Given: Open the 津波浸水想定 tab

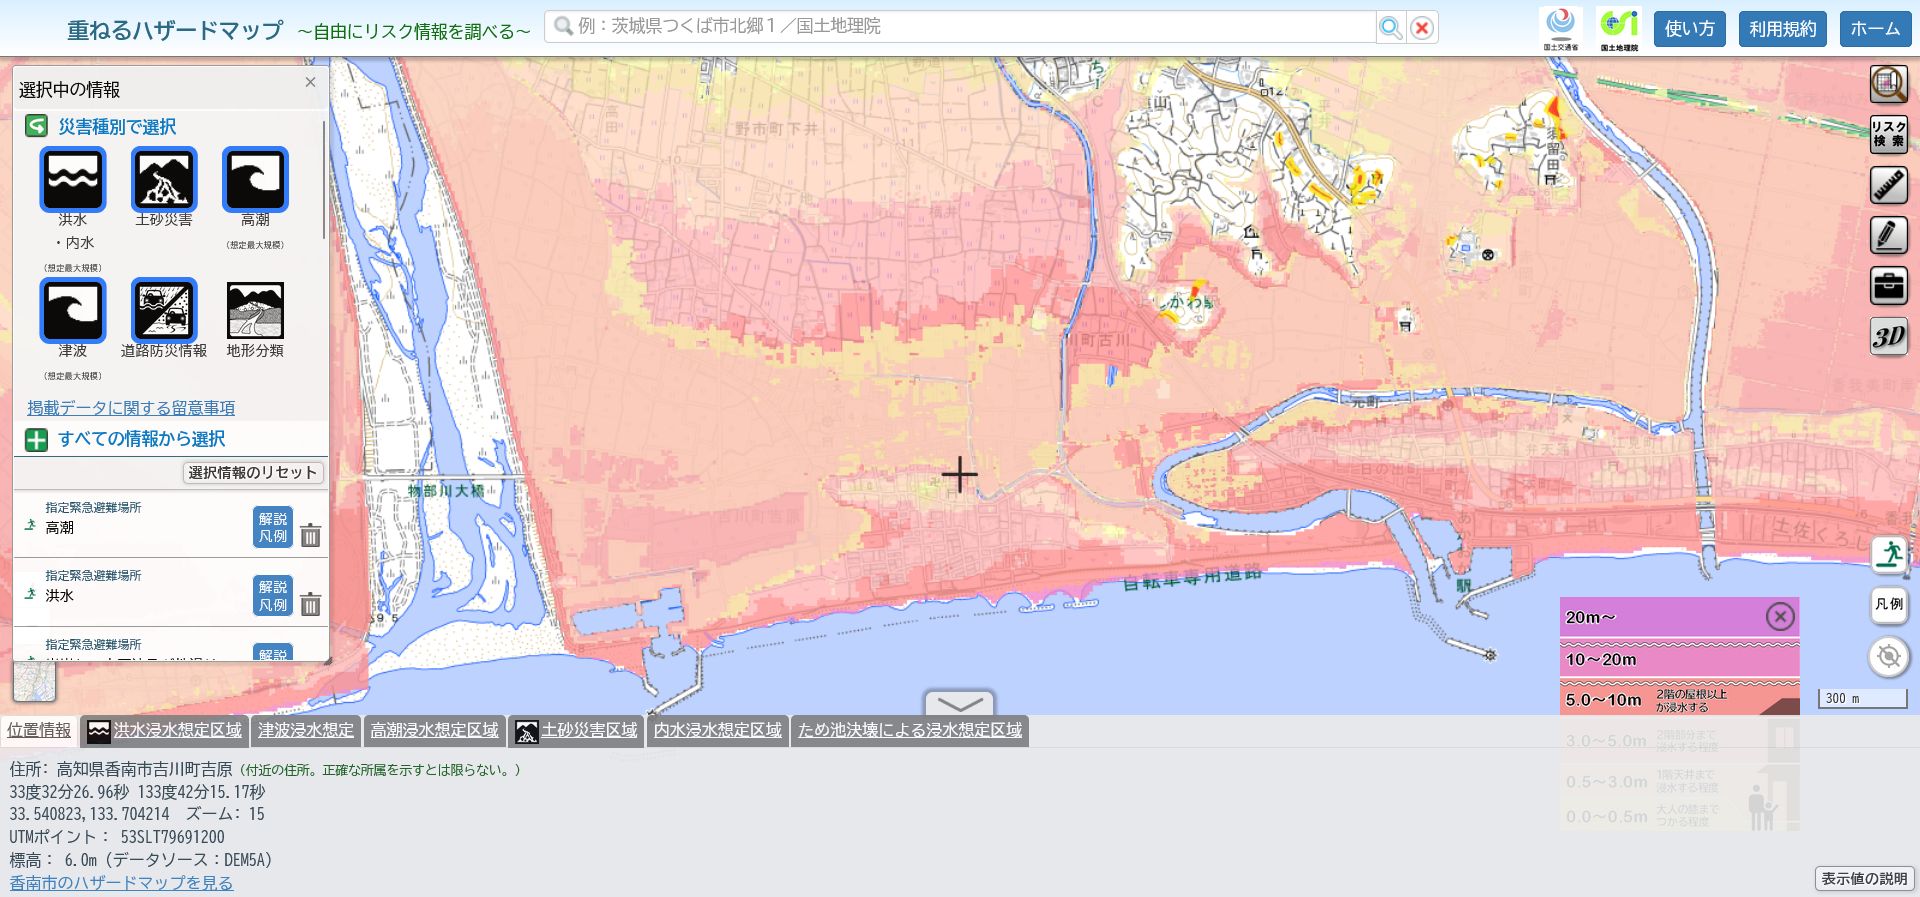Looking at the screenshot, I should [x=306, y=731].
